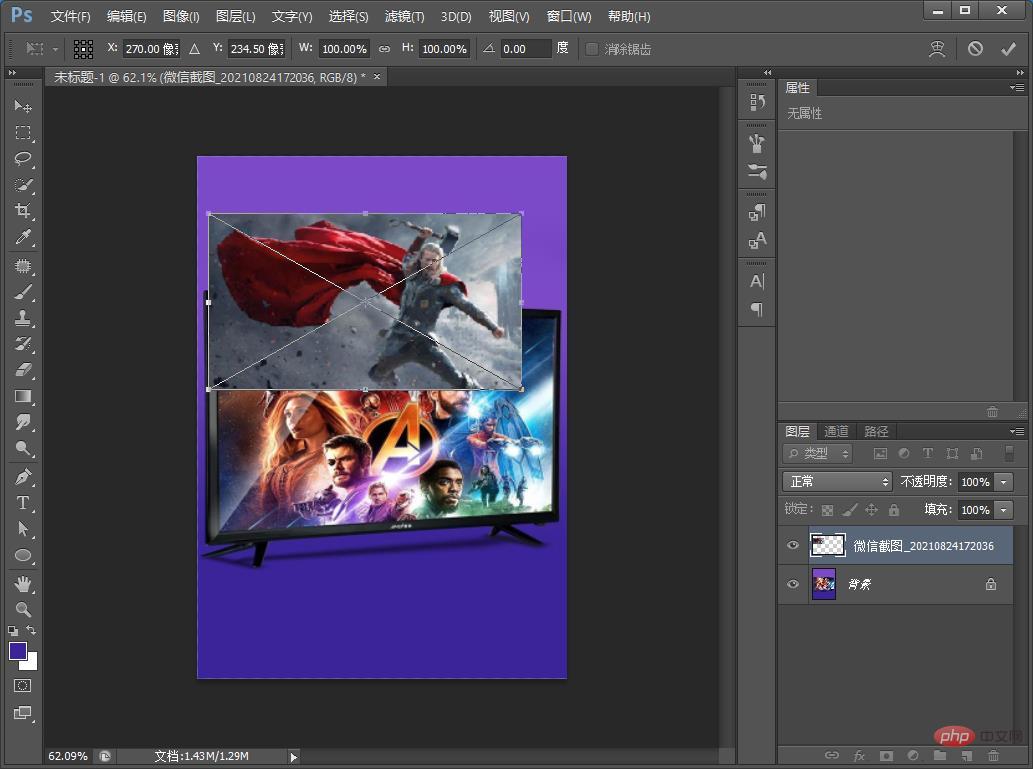Select the History Brush tool
1033x769 pixels.
[22, 344]
